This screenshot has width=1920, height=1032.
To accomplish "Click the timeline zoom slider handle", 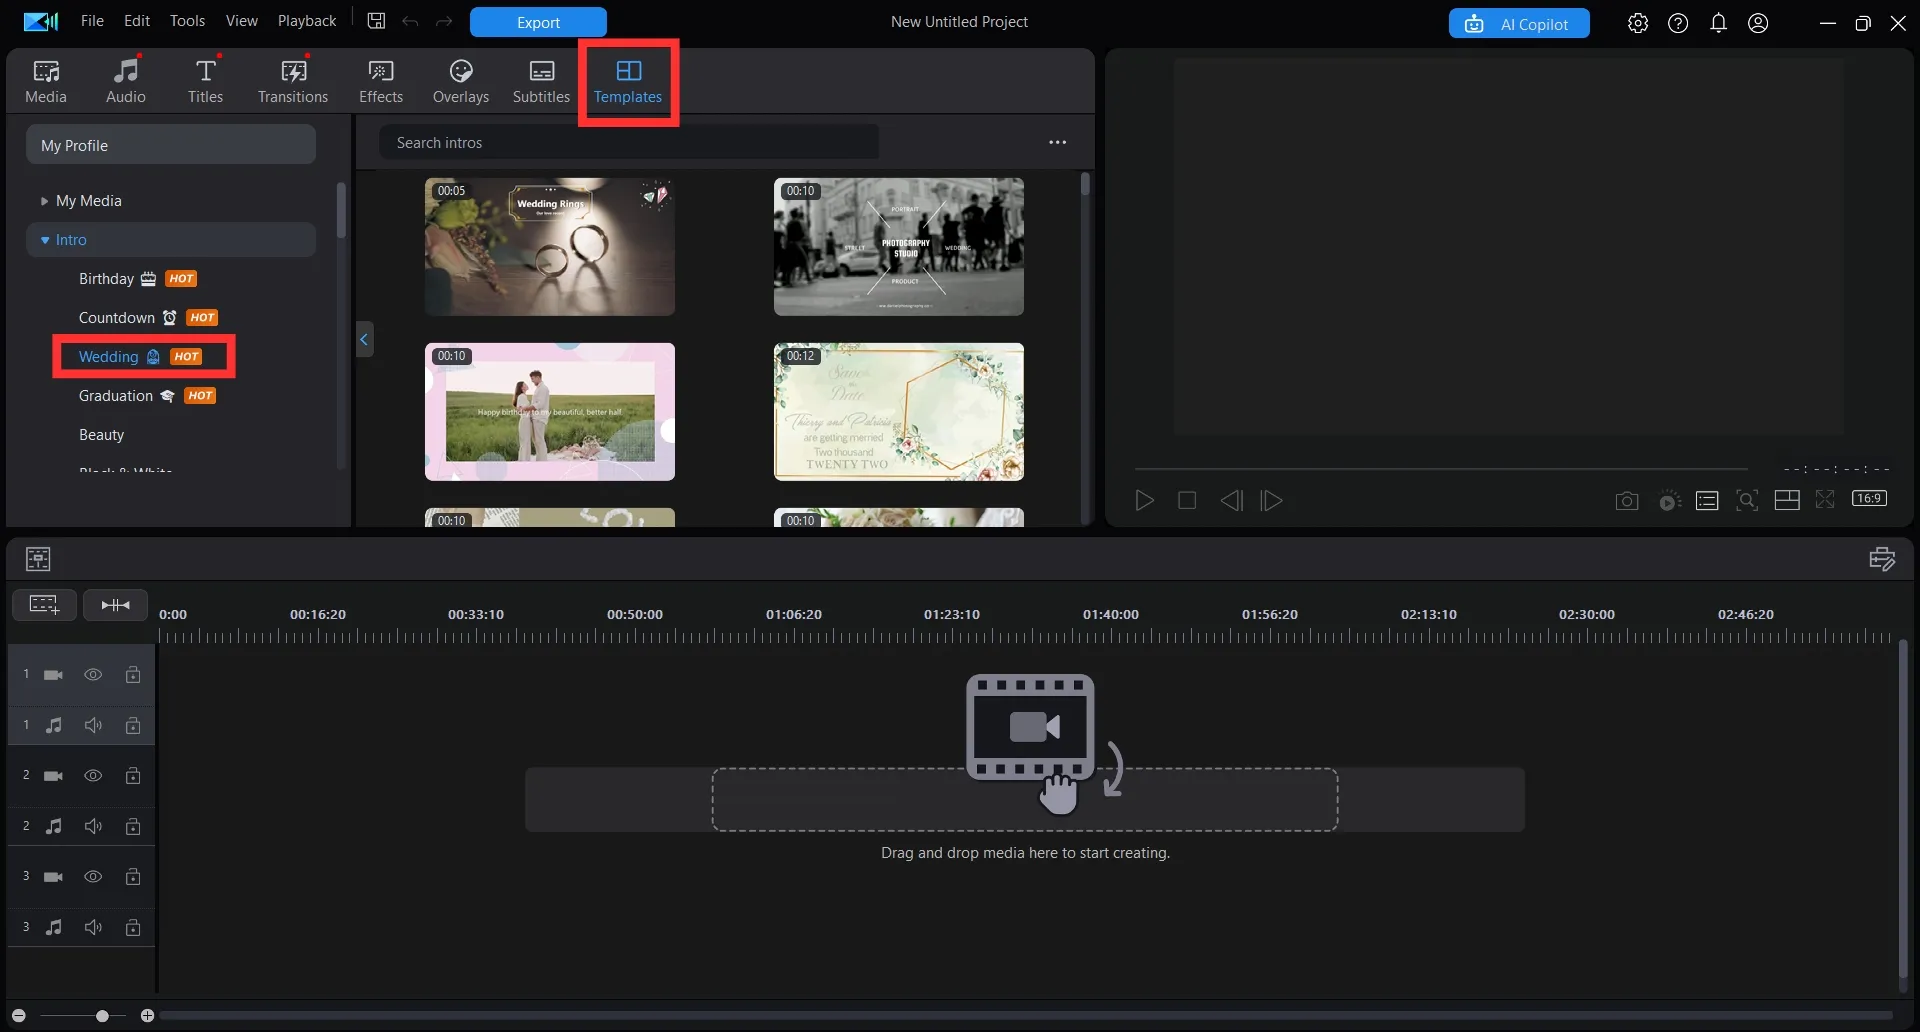I will click(x=102, y=1016).
